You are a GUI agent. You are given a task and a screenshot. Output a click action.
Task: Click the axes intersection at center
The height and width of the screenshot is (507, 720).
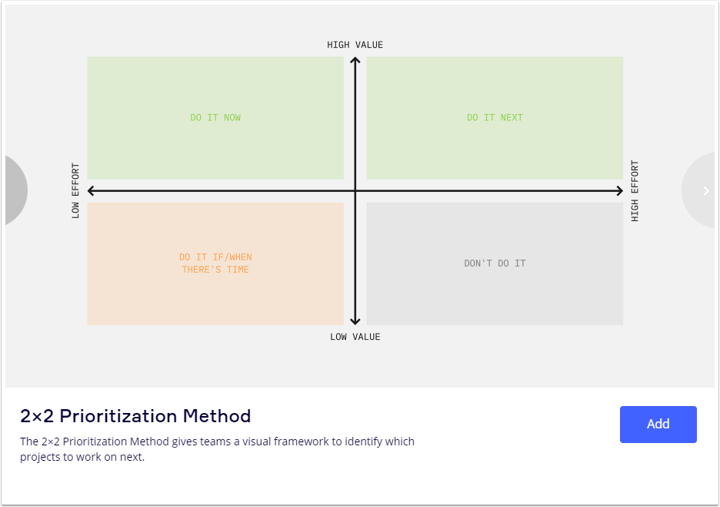pos(355,191)
